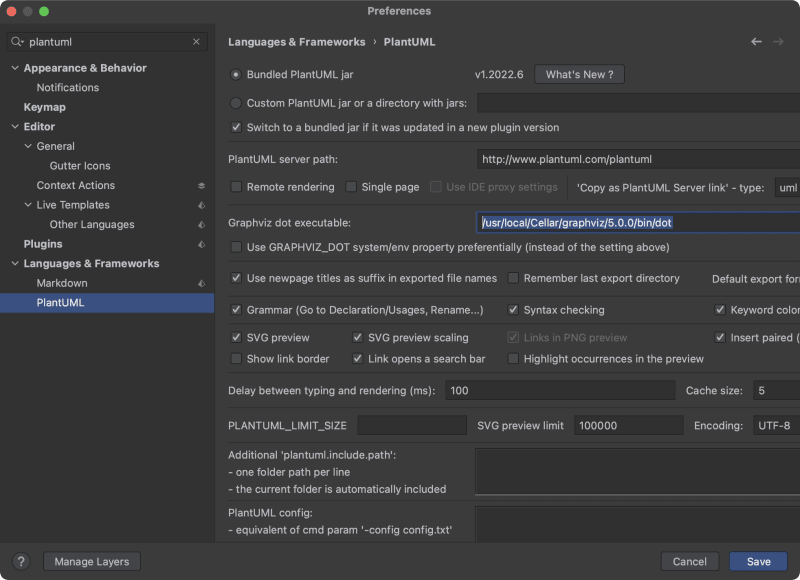Viewport: 800px width, 580px height.
Task: Open the search history dropdown arrow
Action: click(22, 42)
